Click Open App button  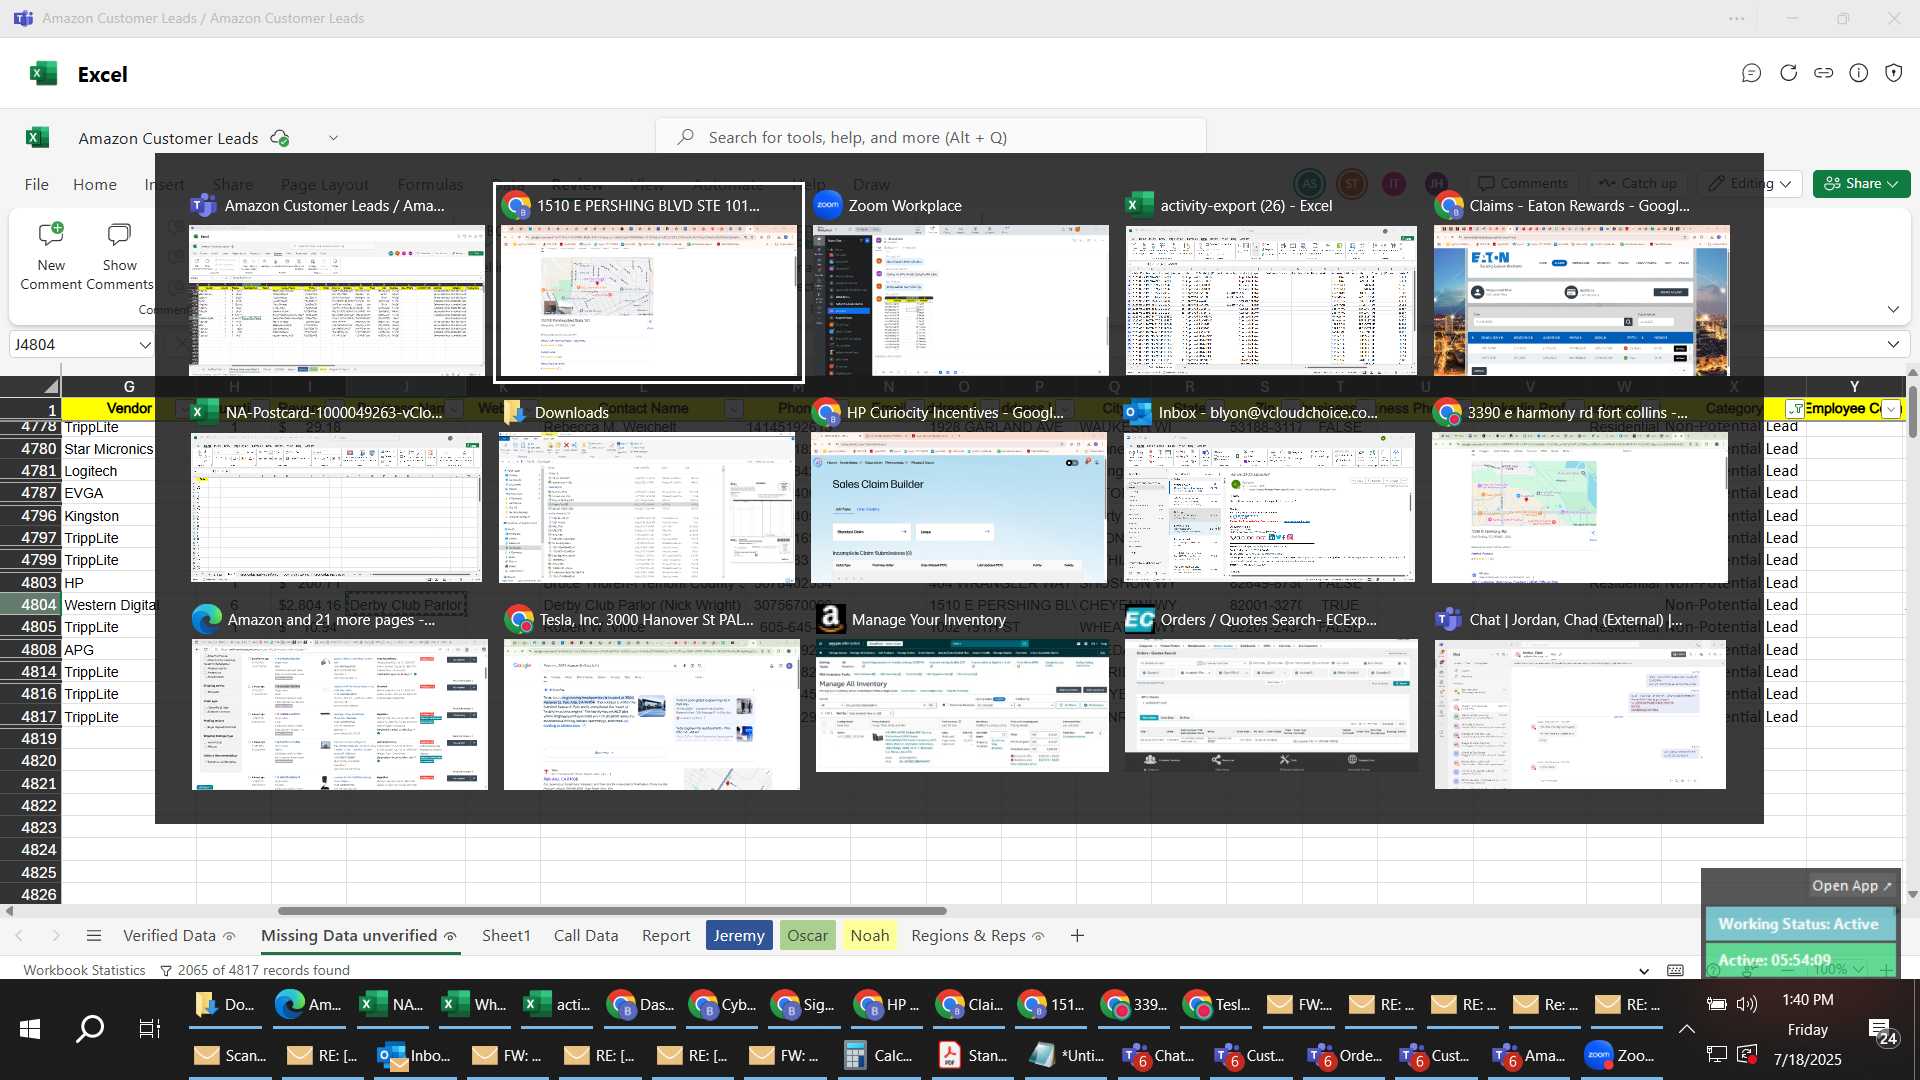1851,886
